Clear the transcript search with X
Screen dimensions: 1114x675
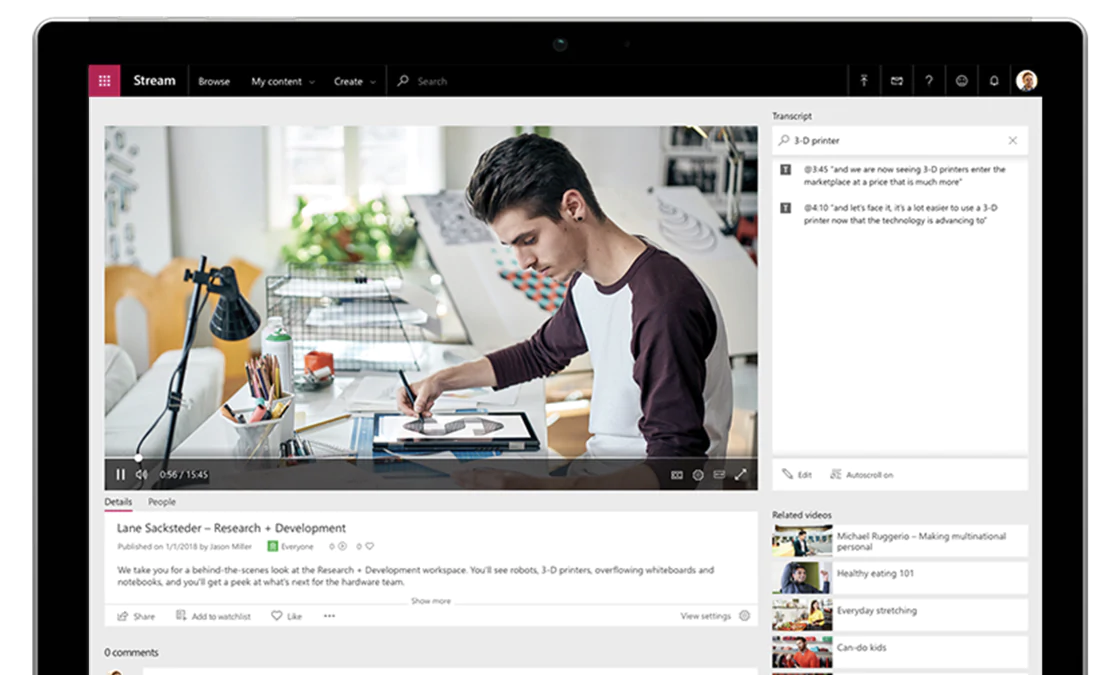1012,141
